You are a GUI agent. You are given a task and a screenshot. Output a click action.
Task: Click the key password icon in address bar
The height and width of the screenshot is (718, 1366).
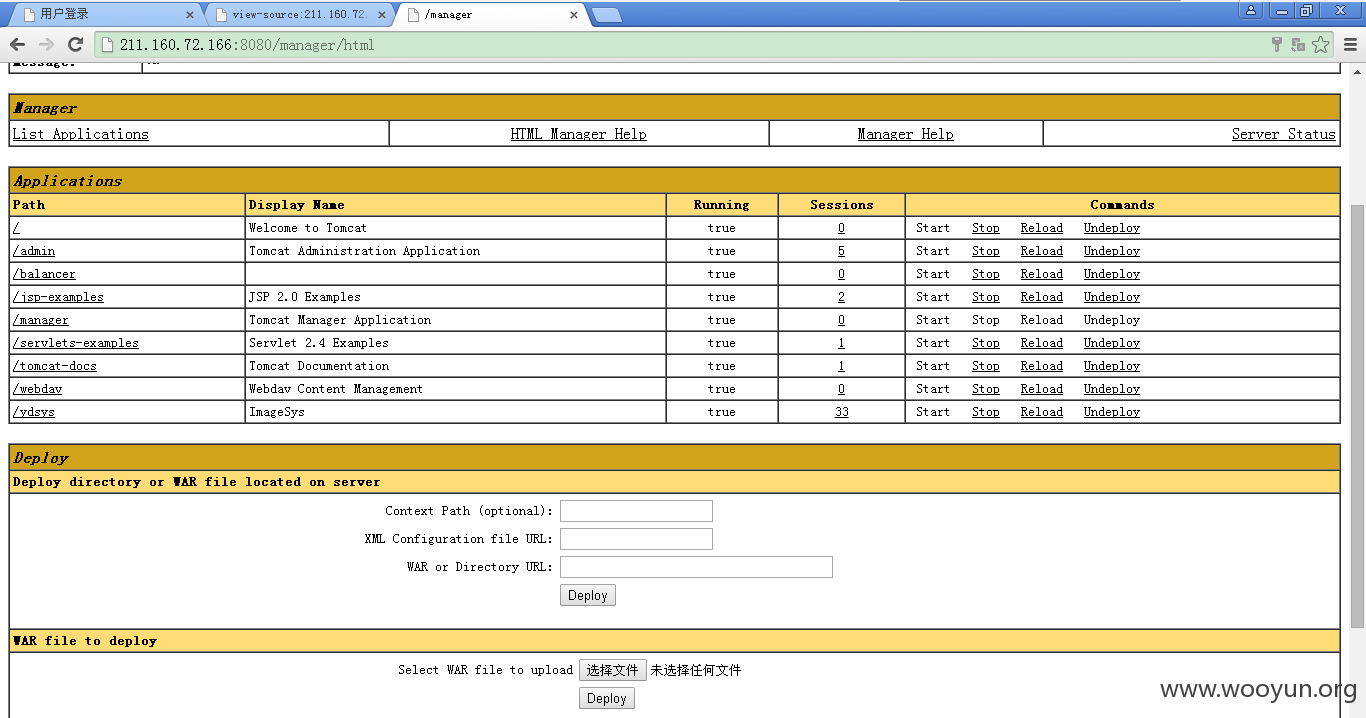click(x=1276, y=44)
